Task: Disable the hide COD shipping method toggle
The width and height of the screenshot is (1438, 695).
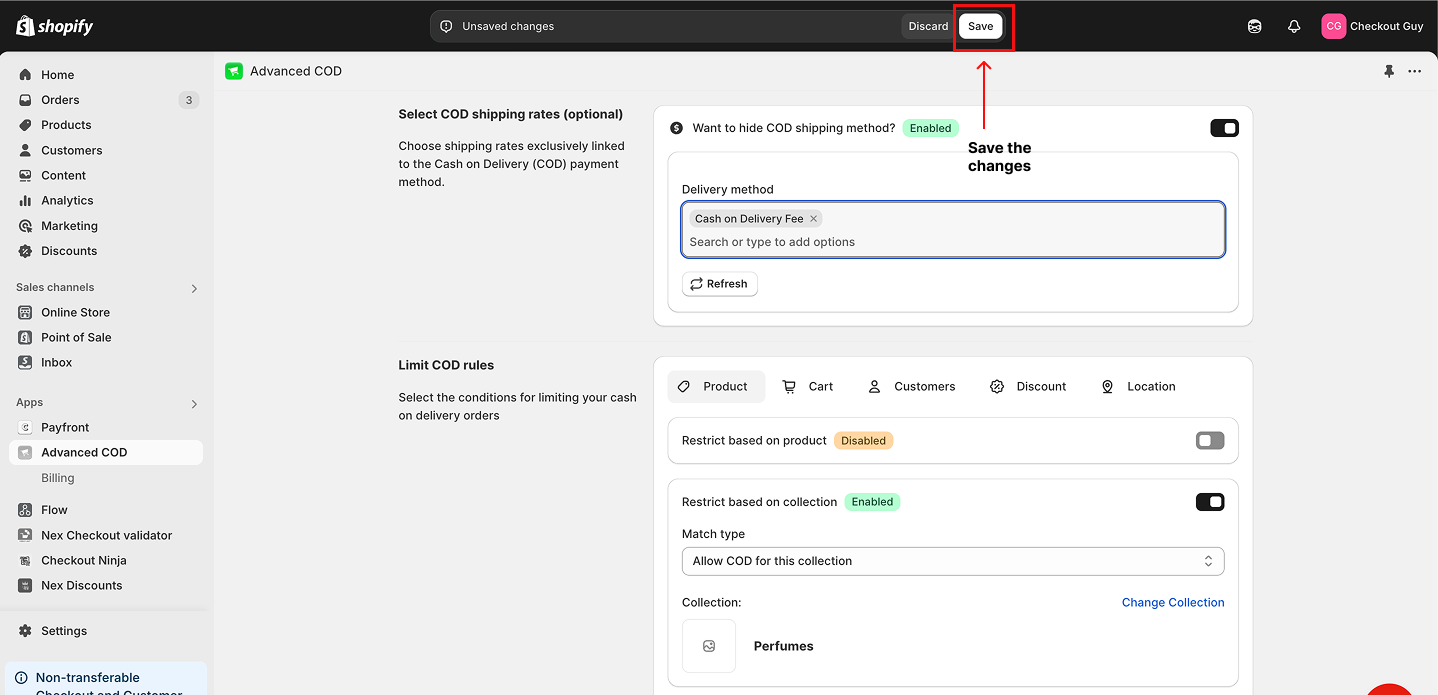Action: pos(1224,128)
